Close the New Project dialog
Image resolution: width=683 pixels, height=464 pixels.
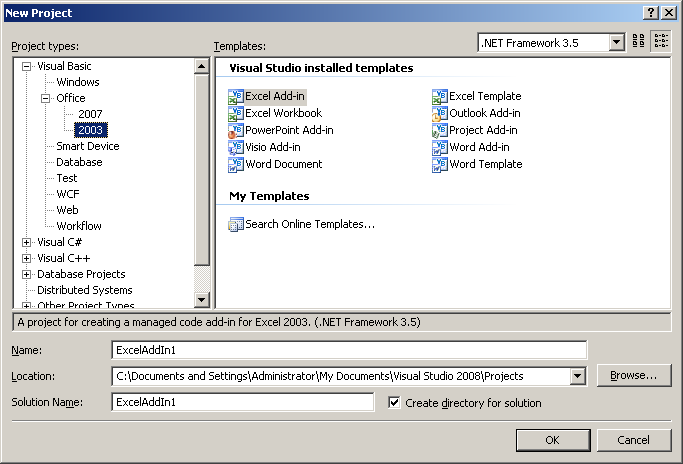click(x=669, y=13)
